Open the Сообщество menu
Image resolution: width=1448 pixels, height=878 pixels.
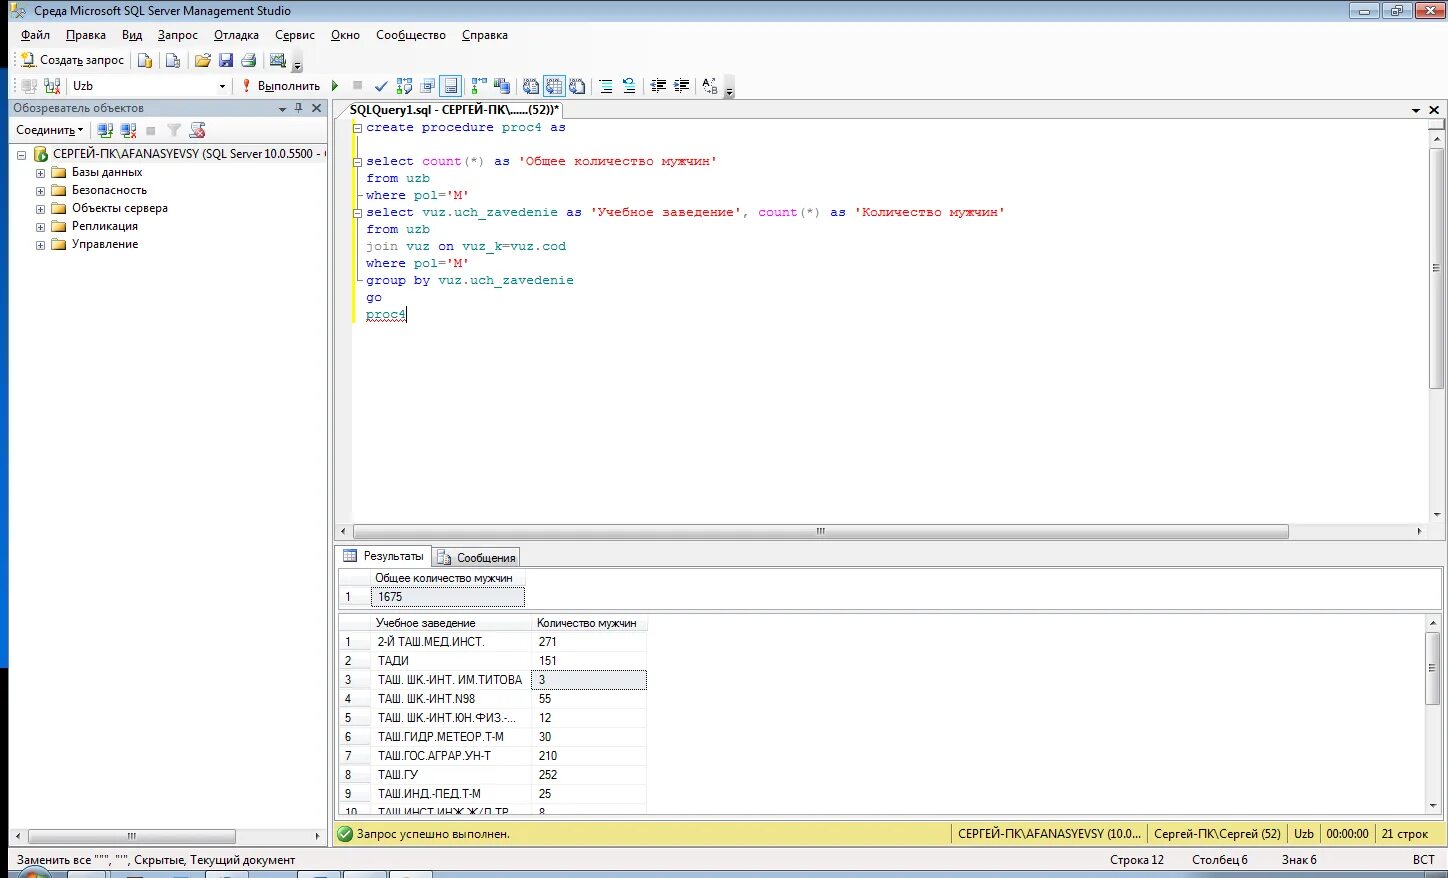click(x=411, y=35)
